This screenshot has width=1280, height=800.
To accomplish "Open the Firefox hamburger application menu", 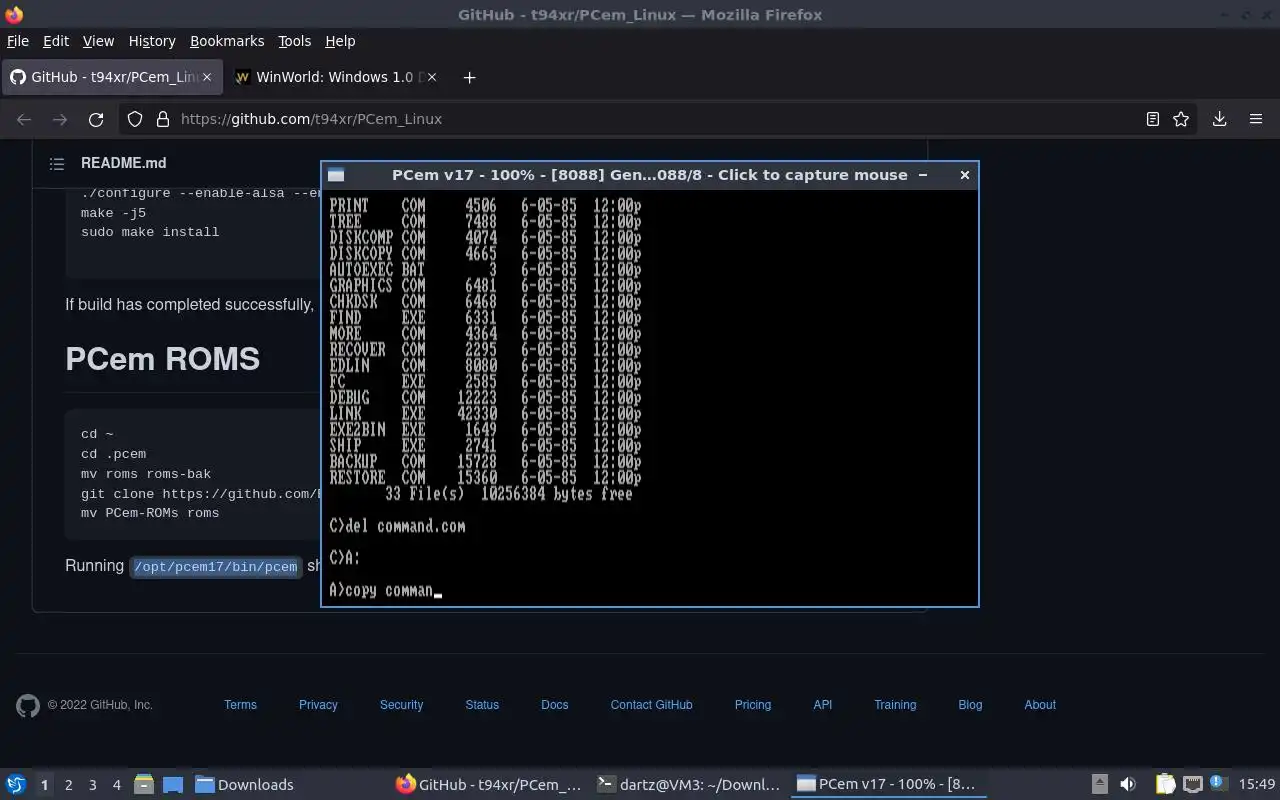I will [x=1256, y=119].
